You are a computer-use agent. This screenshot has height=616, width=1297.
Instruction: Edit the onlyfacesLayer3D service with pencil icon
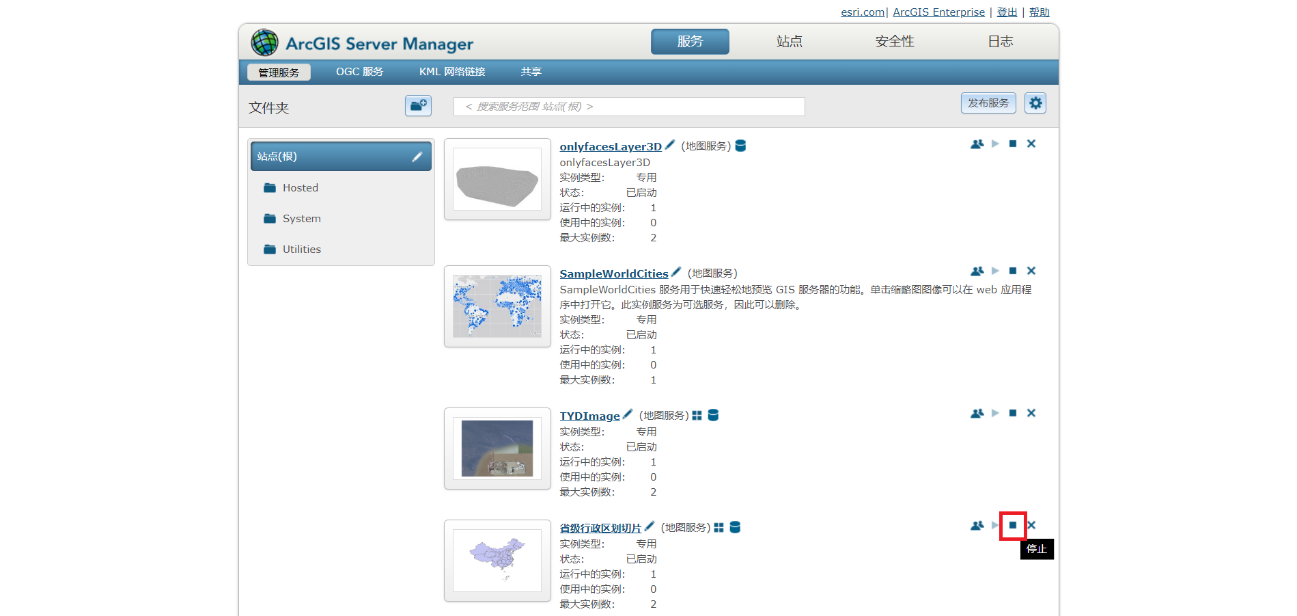(670, 145)
